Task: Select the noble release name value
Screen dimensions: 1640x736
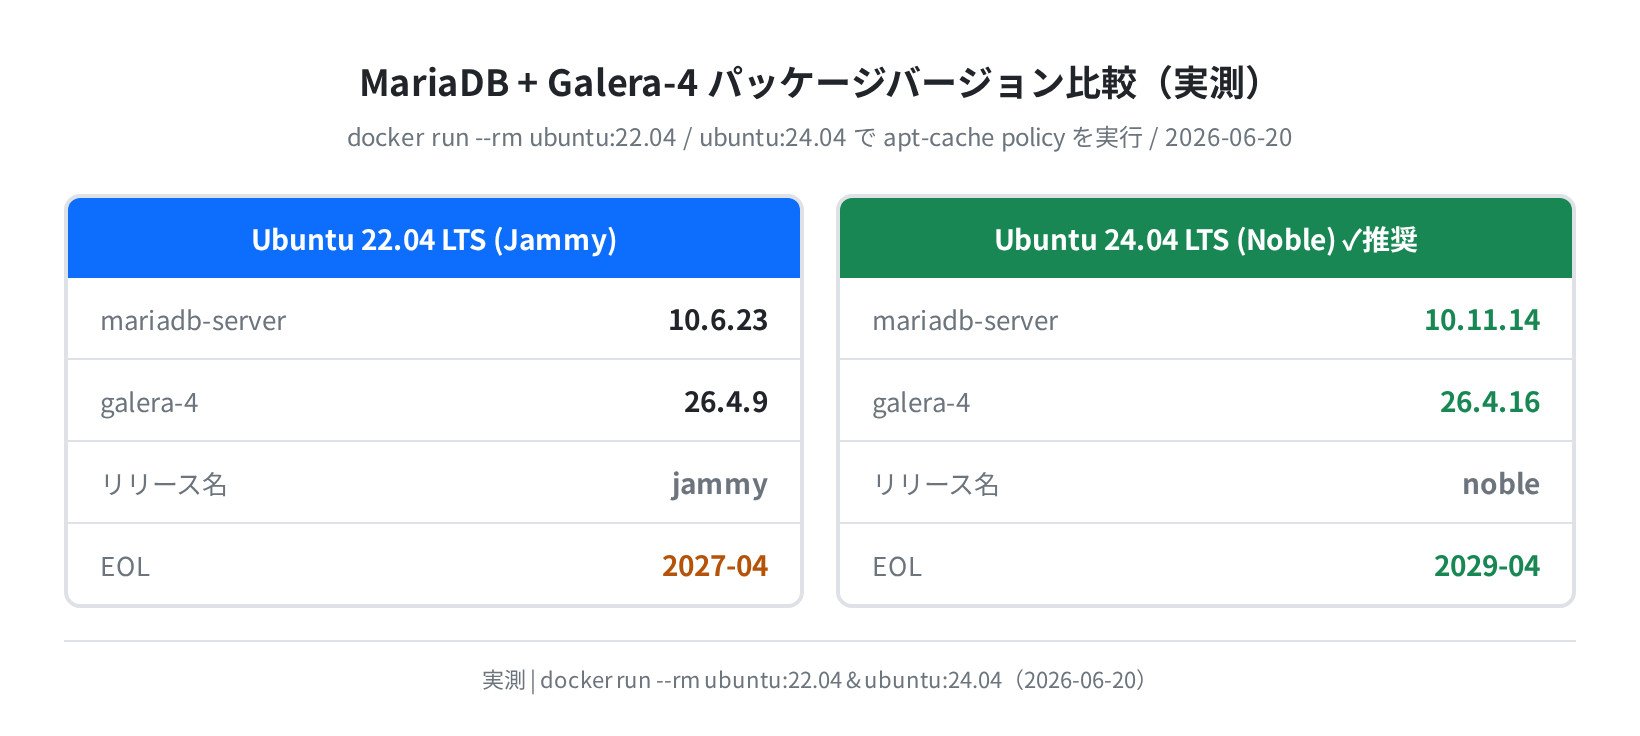Action: pos(1501,484)
